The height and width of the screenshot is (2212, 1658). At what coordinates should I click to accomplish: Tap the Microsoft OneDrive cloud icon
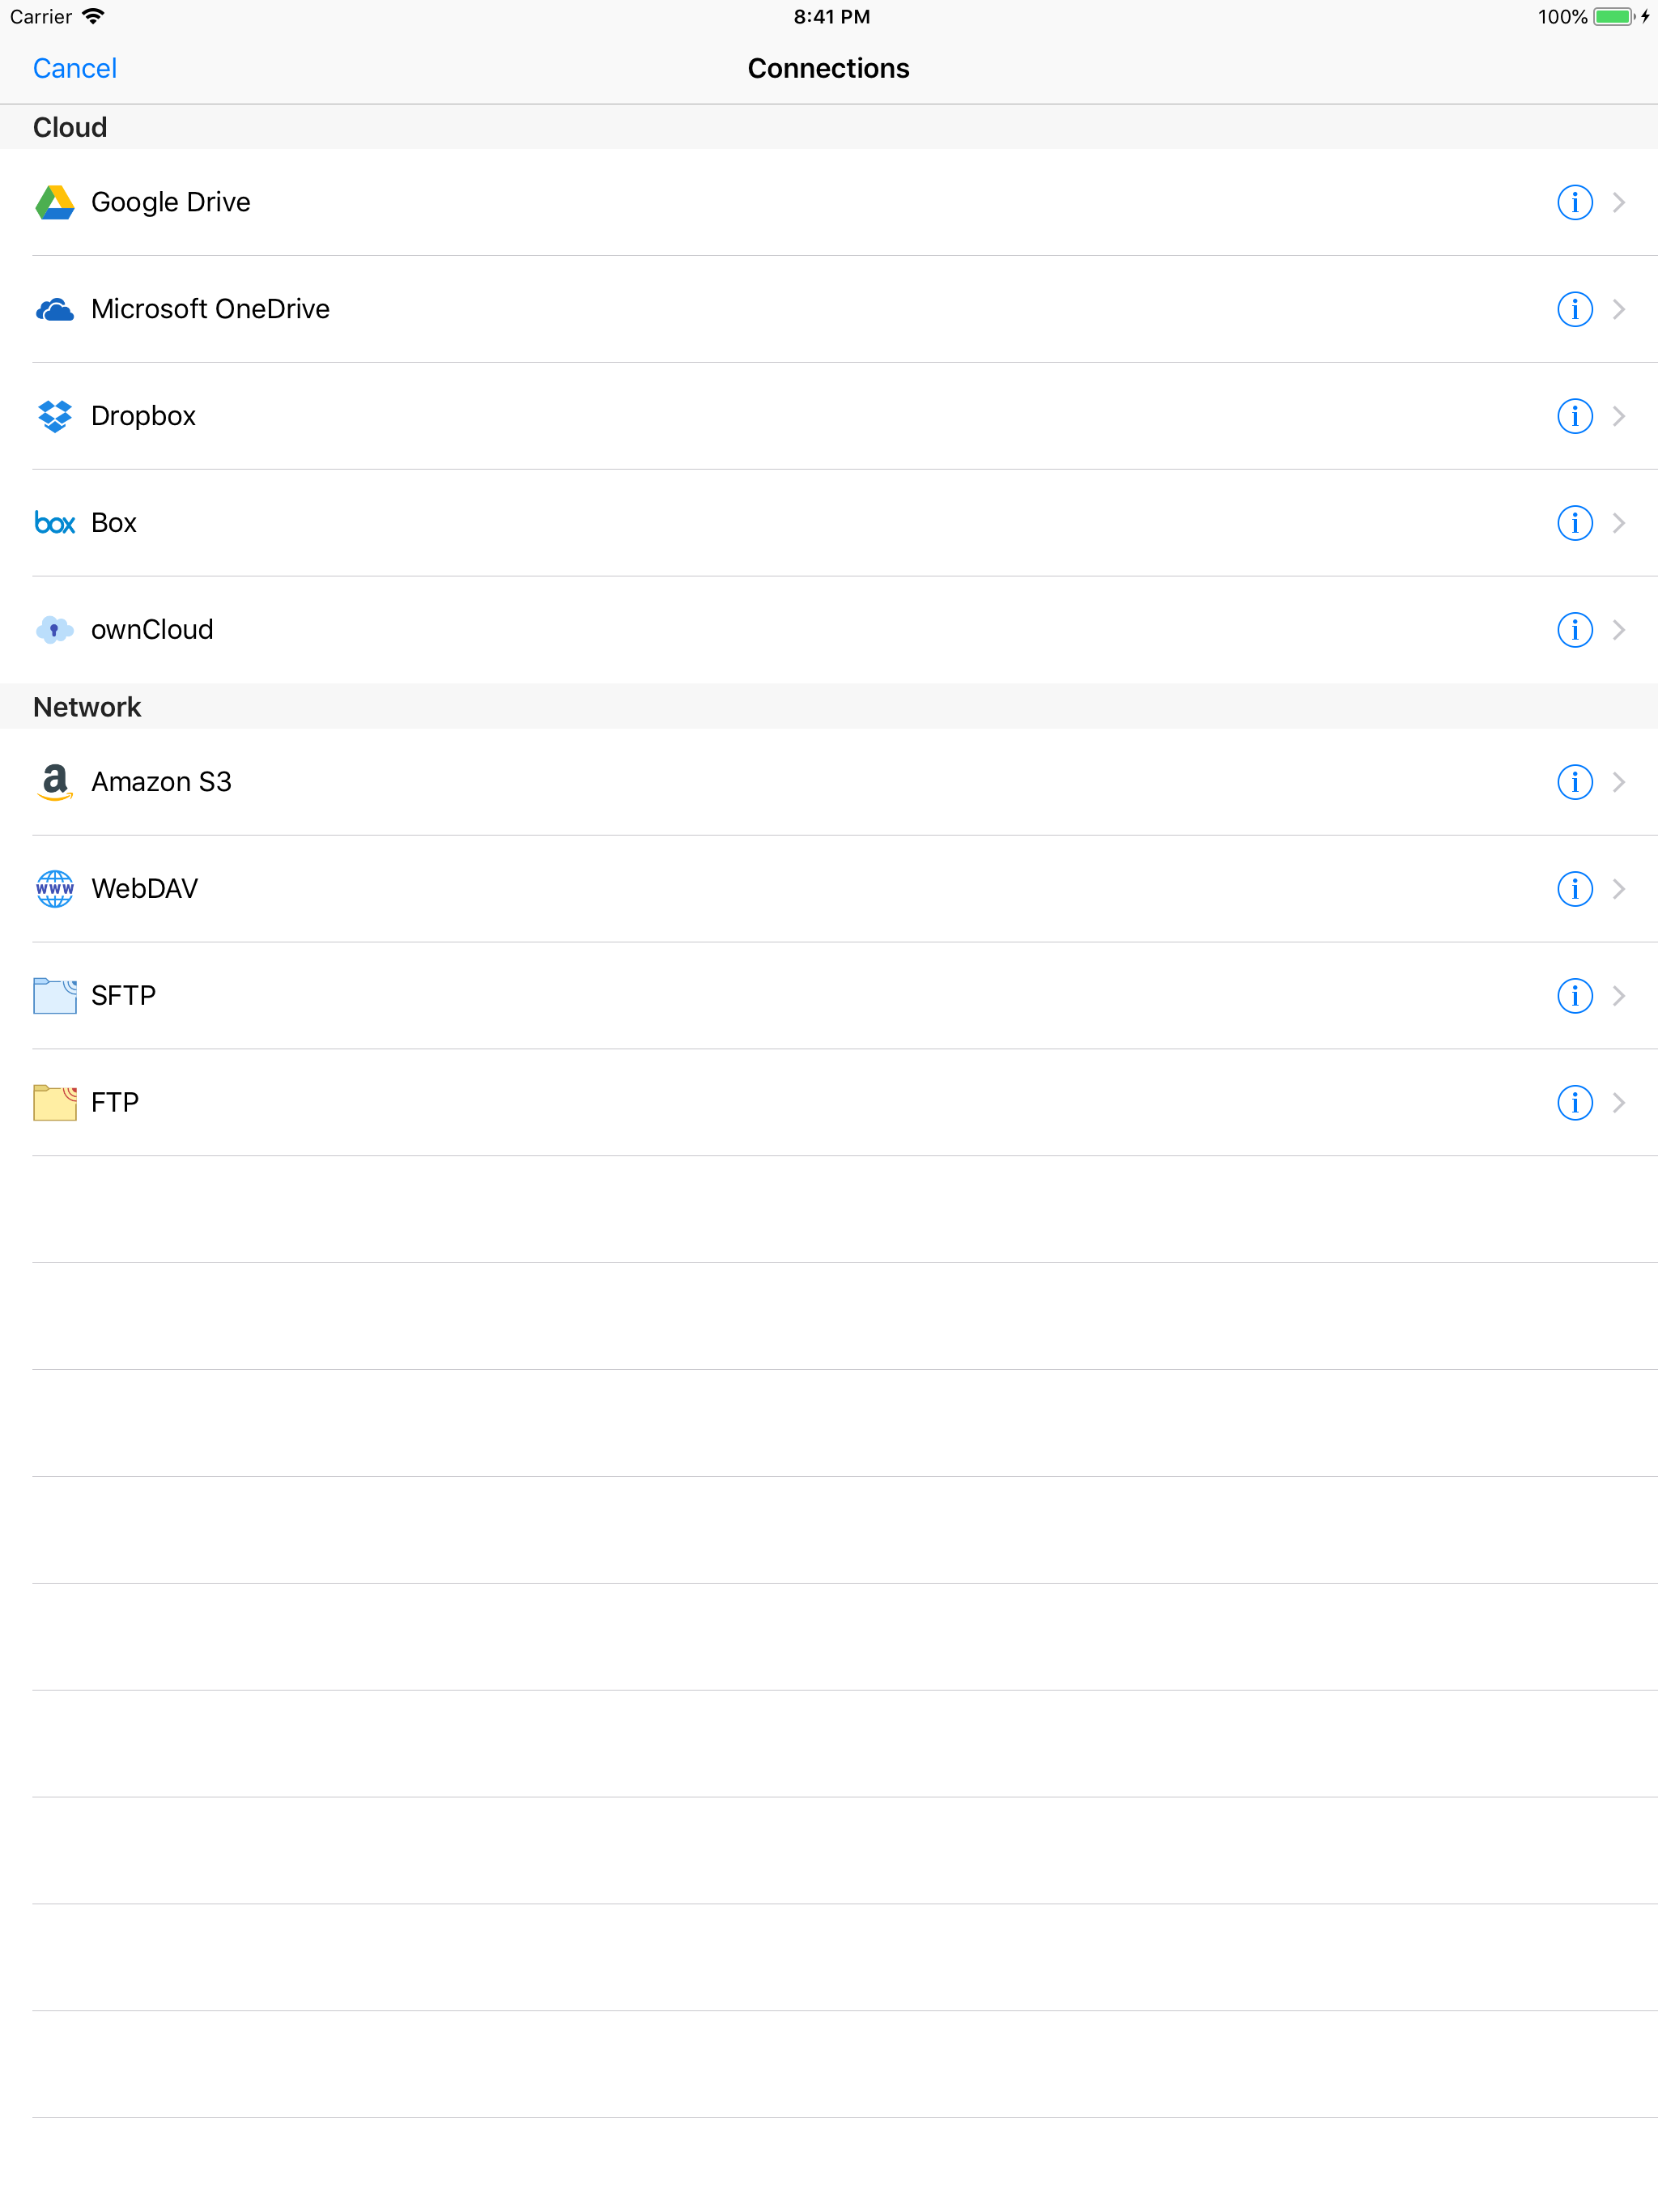(55, 310)
